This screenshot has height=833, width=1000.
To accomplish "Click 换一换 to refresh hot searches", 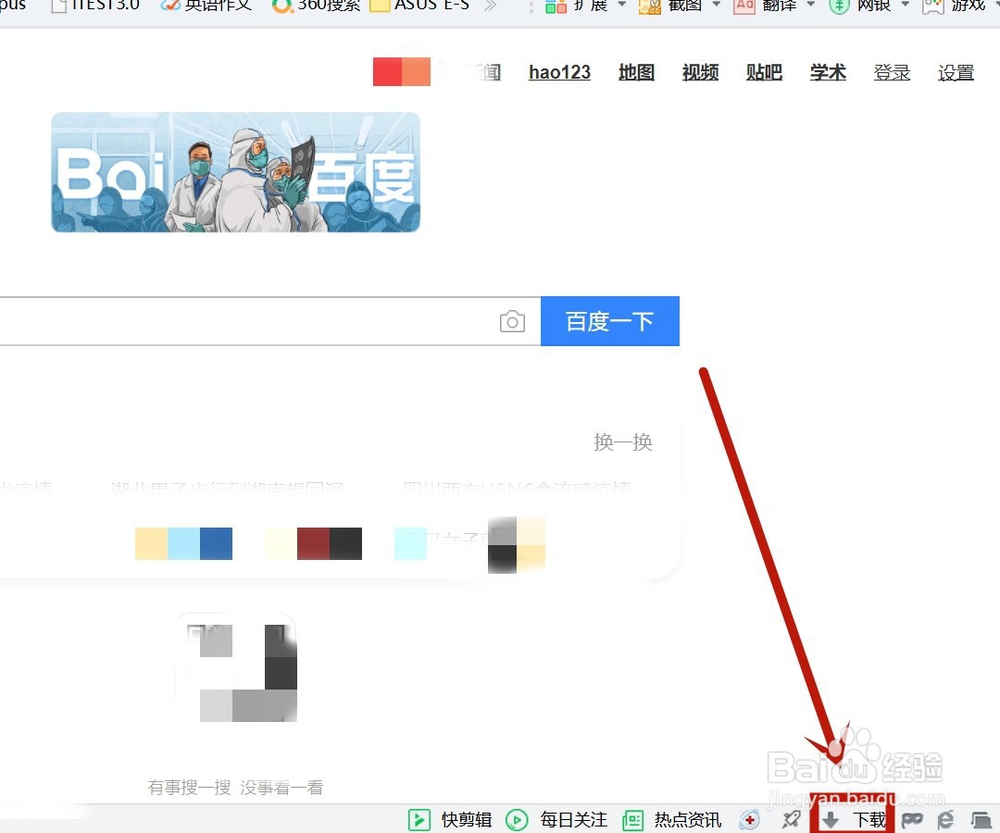I will point(622,442).
